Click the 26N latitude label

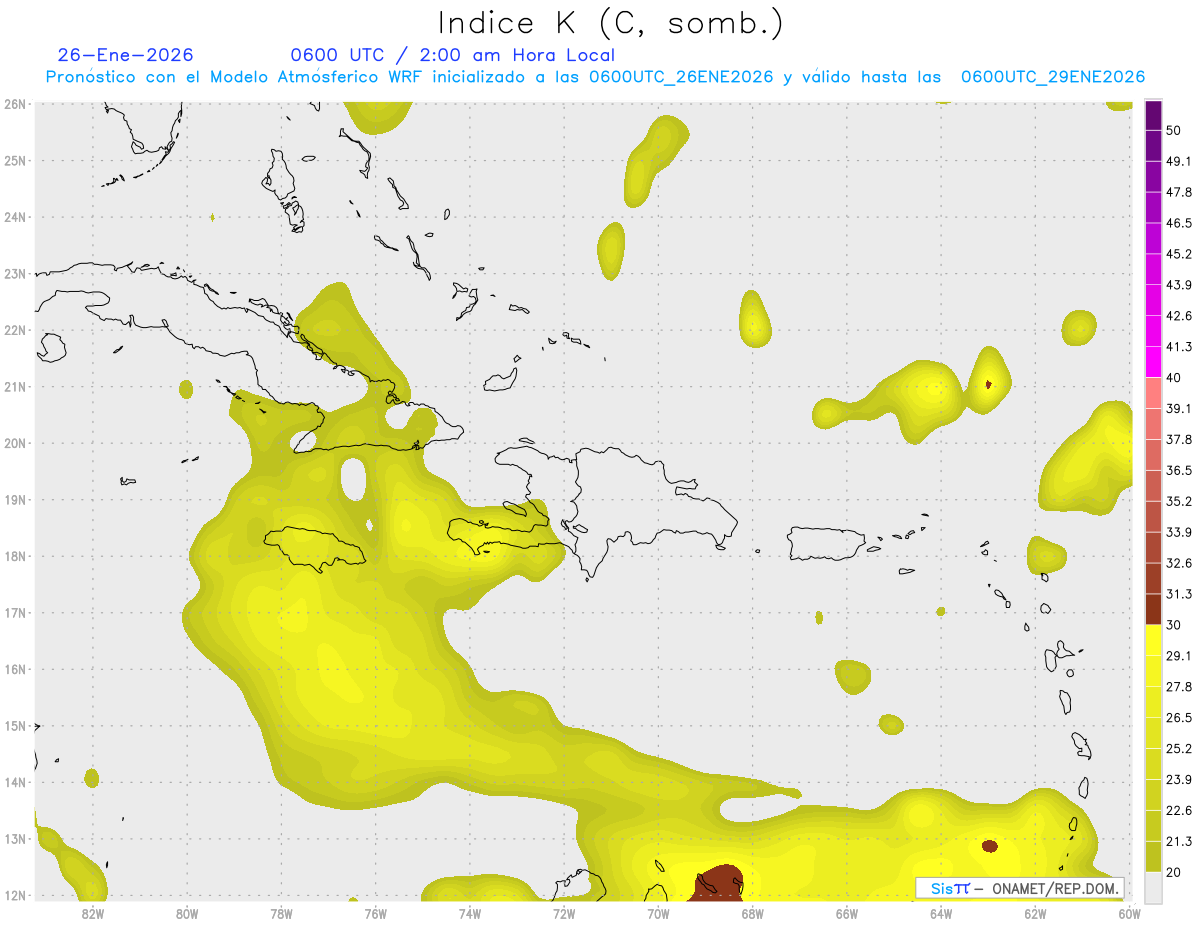15,104
